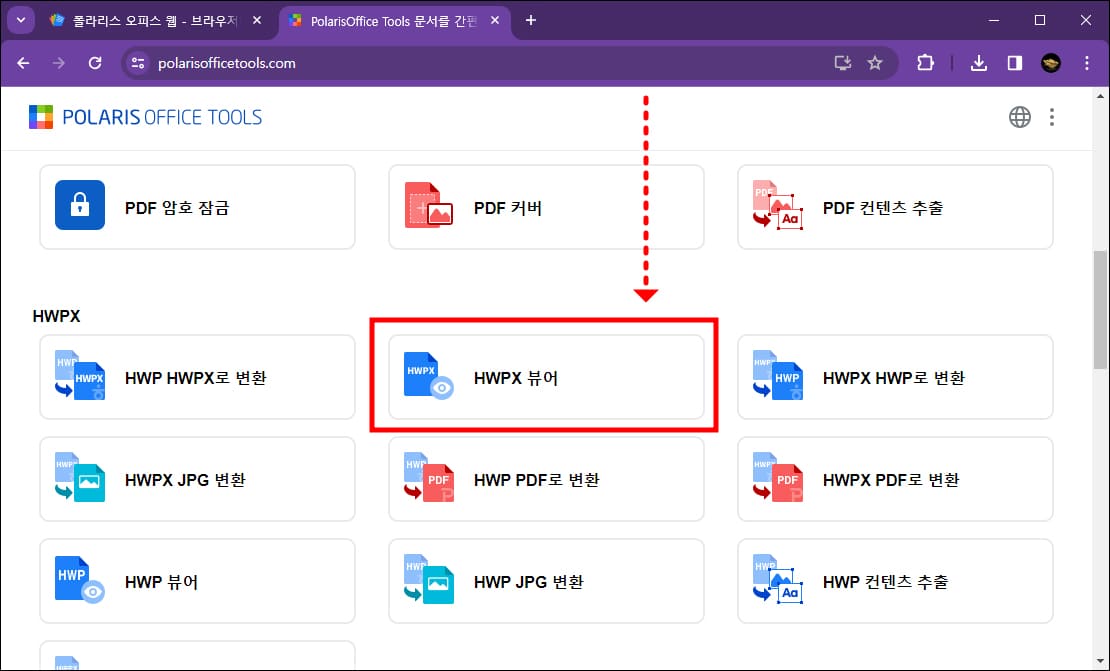Open the language globe icon
Image resolution: width=1110 pixels, height=671 pixels.
tap(1019, 117)
